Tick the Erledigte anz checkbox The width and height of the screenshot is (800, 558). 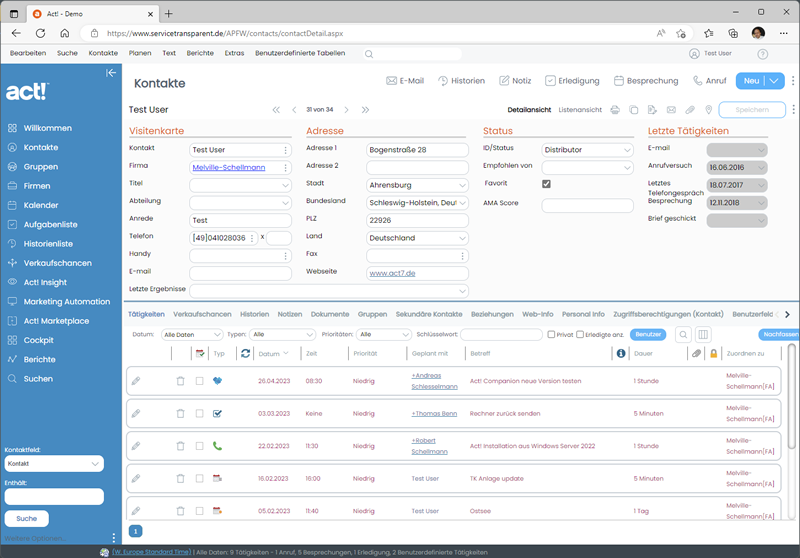pos(580,334)
